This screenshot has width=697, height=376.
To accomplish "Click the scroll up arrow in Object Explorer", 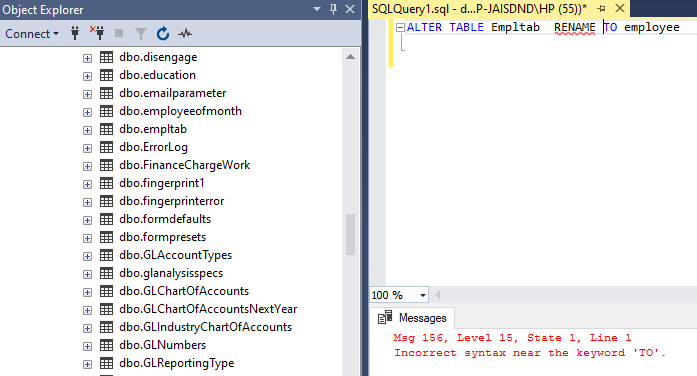I will 350,56.
